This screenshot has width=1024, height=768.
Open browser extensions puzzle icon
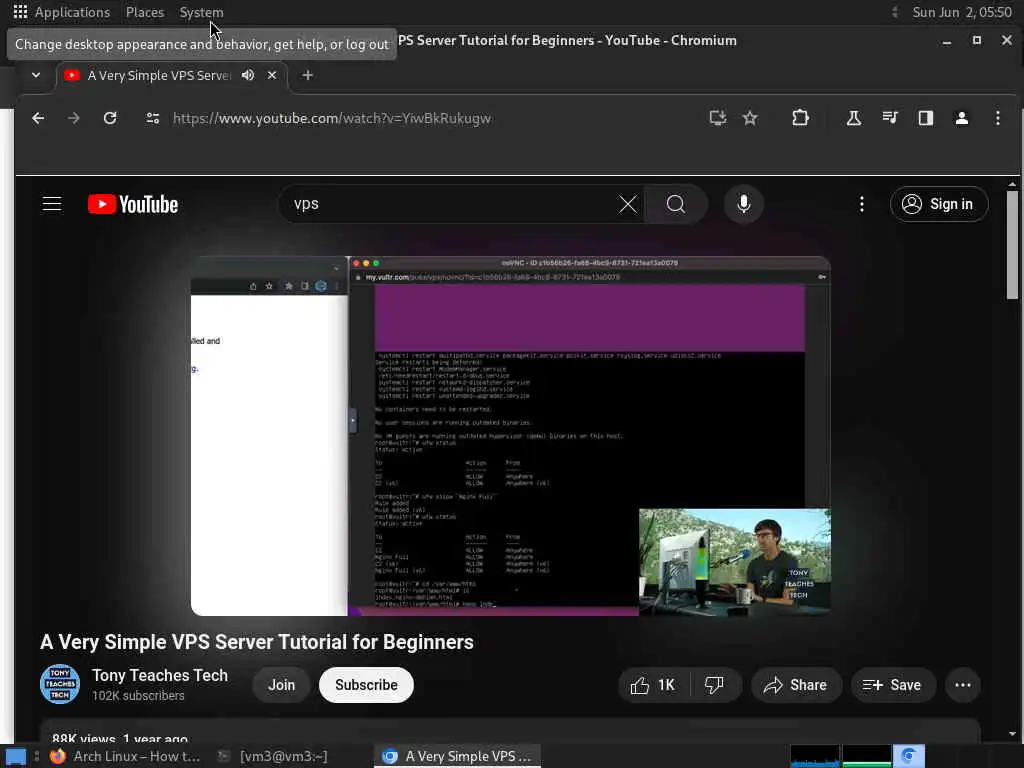(x=800, y=118)
